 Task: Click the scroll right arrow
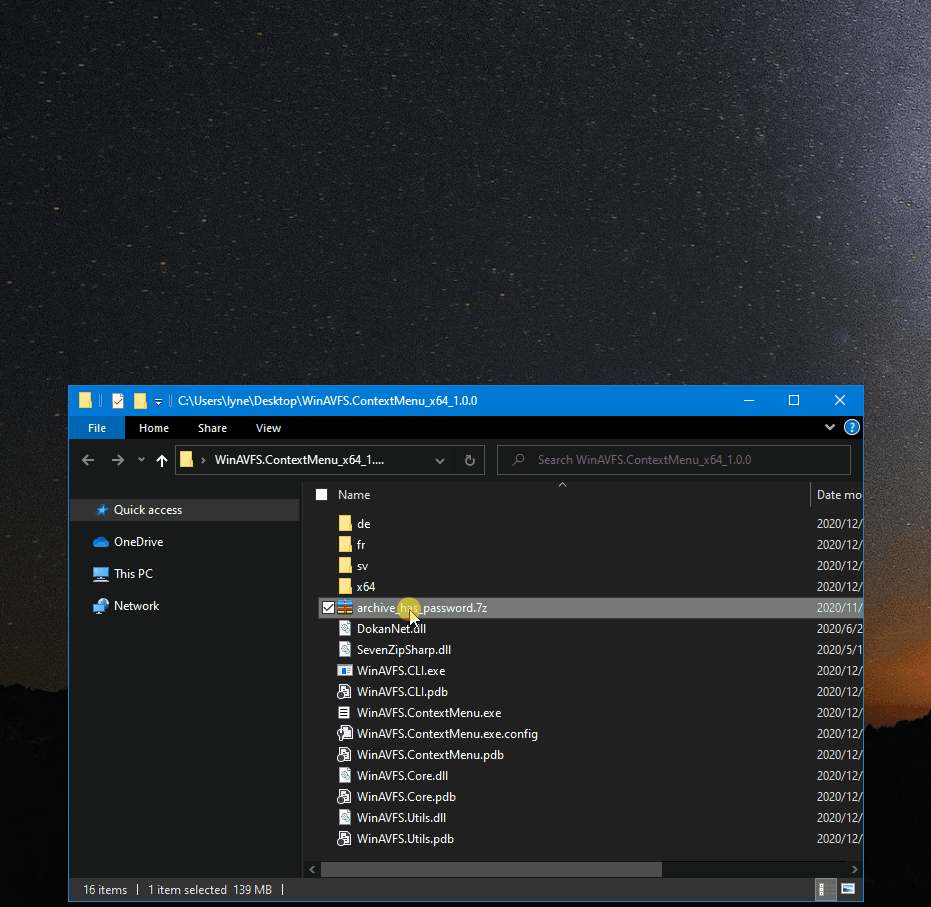[x=854, y=870]
